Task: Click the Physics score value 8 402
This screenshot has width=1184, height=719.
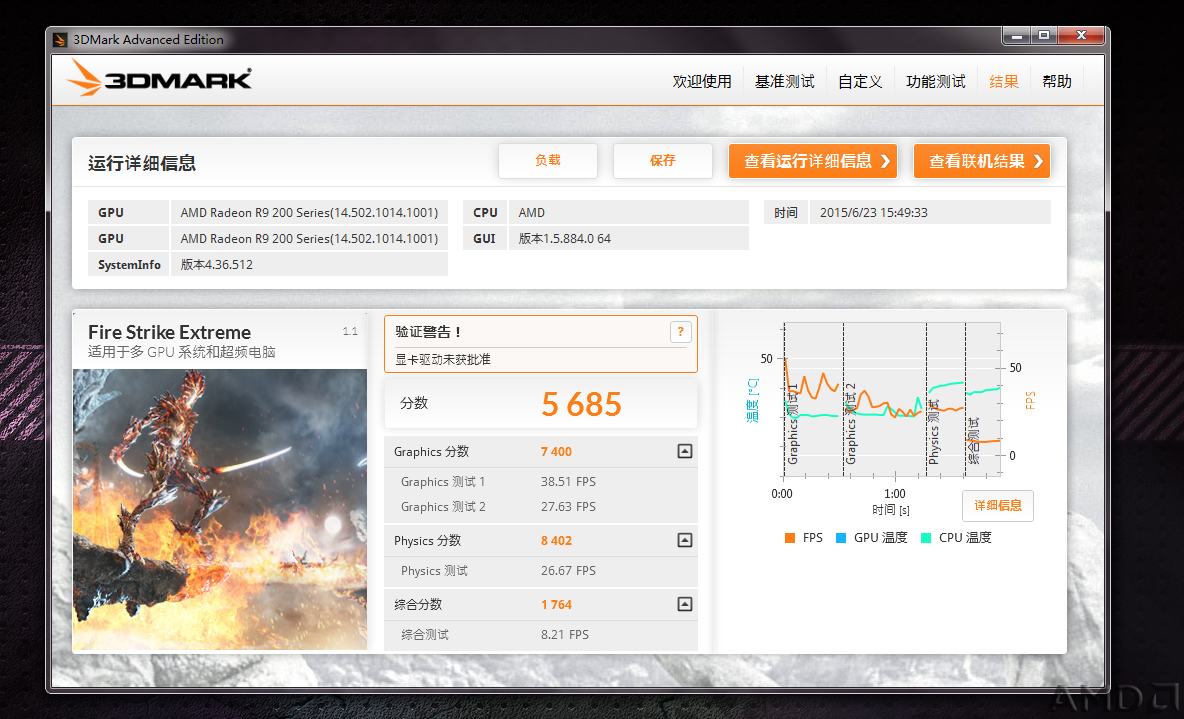Action: click(x=557, y=541)
